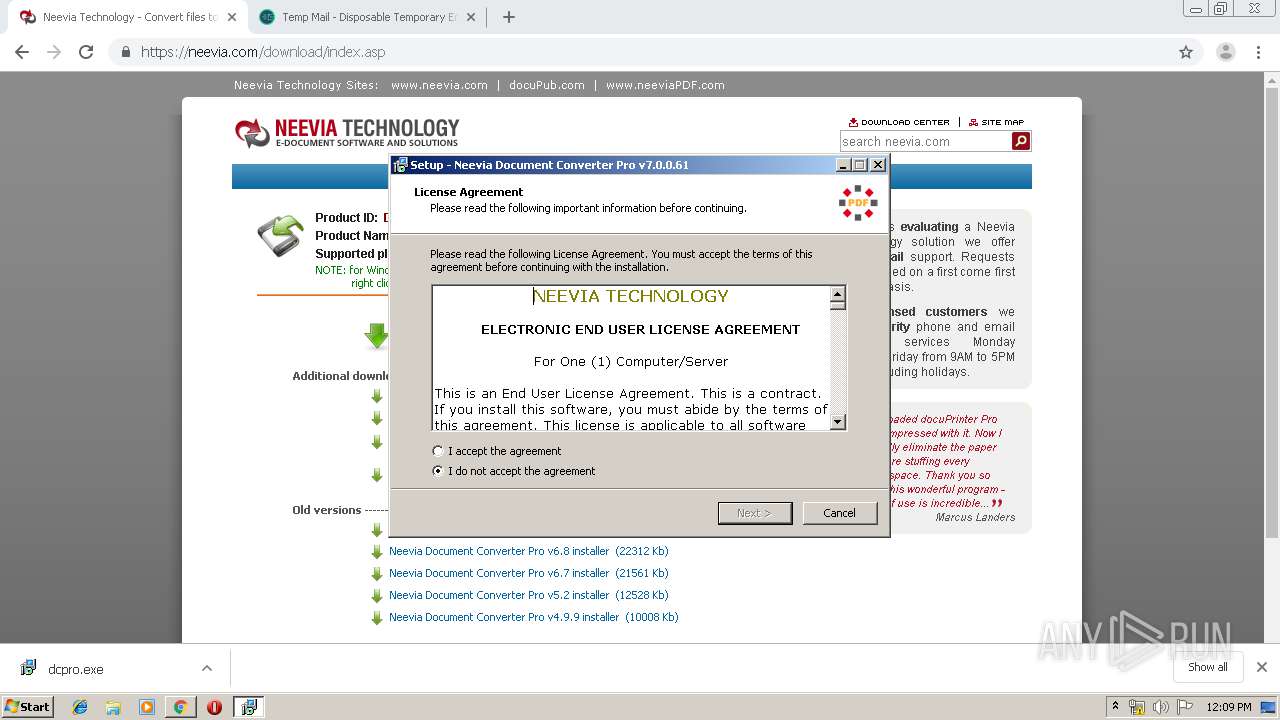Click setup installer taskbar button
Image resolution: width=1280 pixels, height=720 pixels.
coord(248,707)
